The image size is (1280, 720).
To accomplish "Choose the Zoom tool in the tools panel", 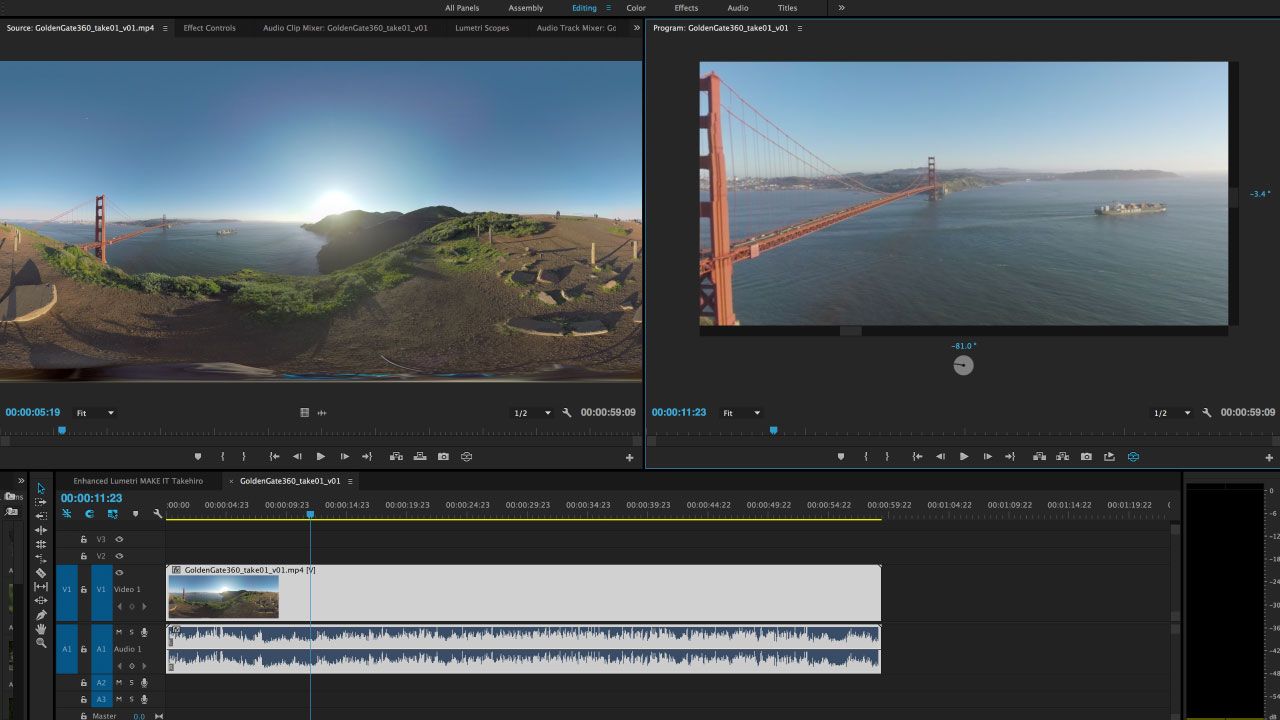I will click(x=41, y=643).
